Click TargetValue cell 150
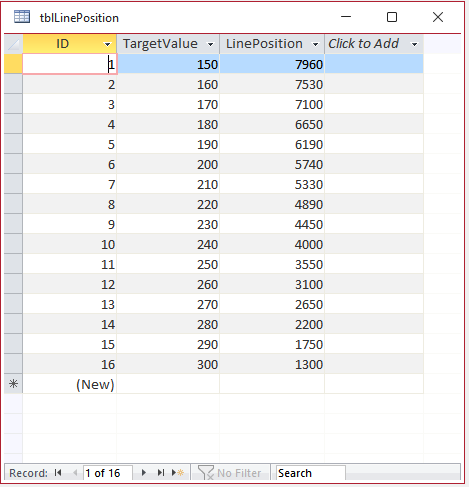This screenshot has height=487, width=469. [168, 64]
